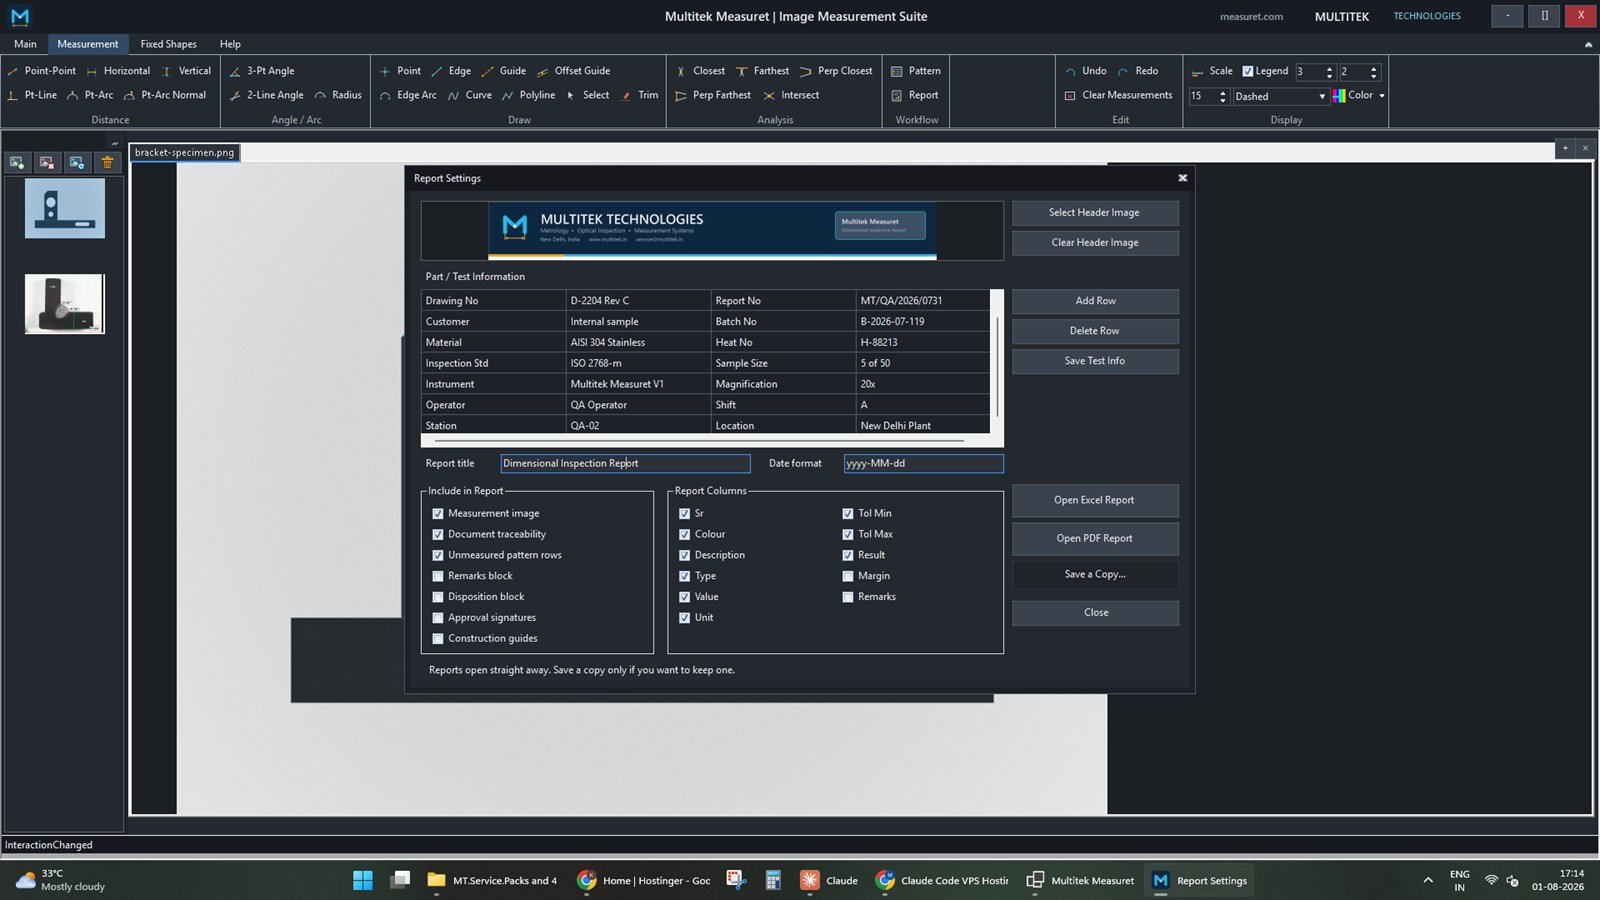Viewport: 1600px width, 900px height.
Task: Click Clear Header Image button
Action: [1095, 243]
